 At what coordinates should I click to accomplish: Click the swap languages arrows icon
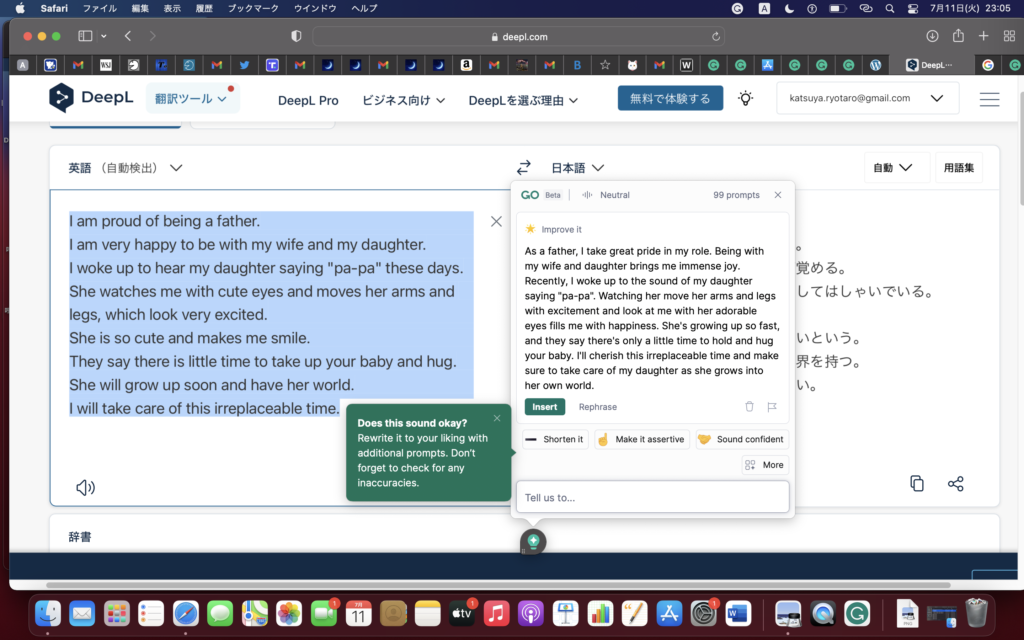point(523,168)
